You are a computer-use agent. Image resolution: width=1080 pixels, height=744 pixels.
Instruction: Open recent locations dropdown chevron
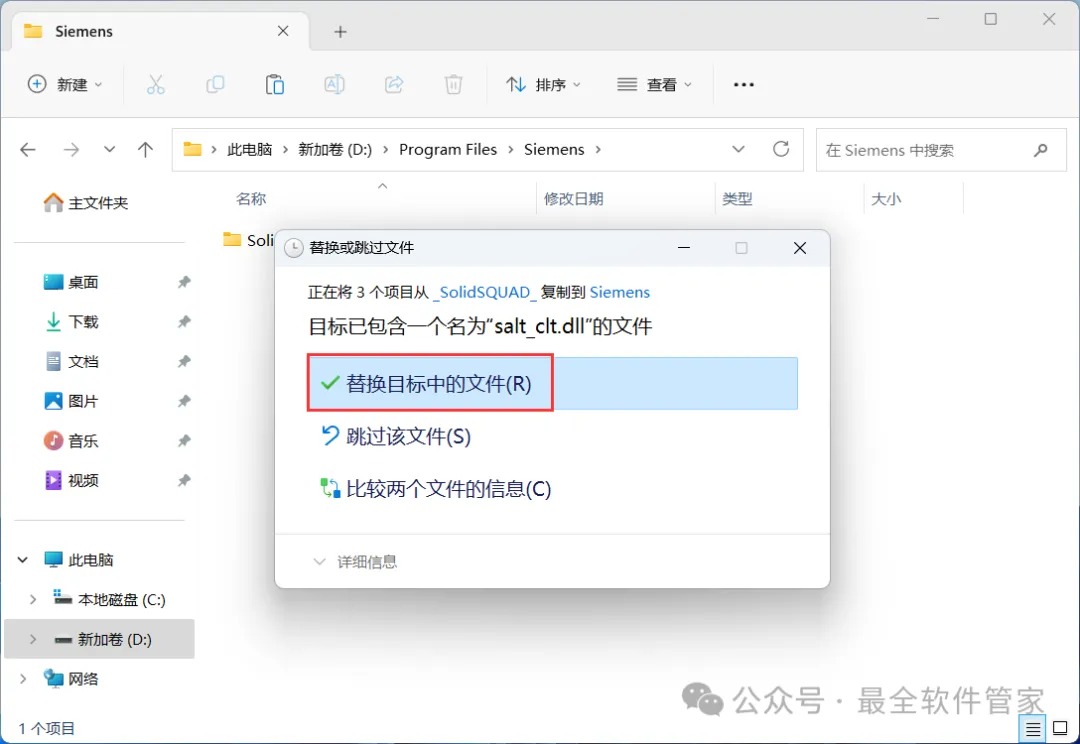pyautogui.click(x=110, y=149)
